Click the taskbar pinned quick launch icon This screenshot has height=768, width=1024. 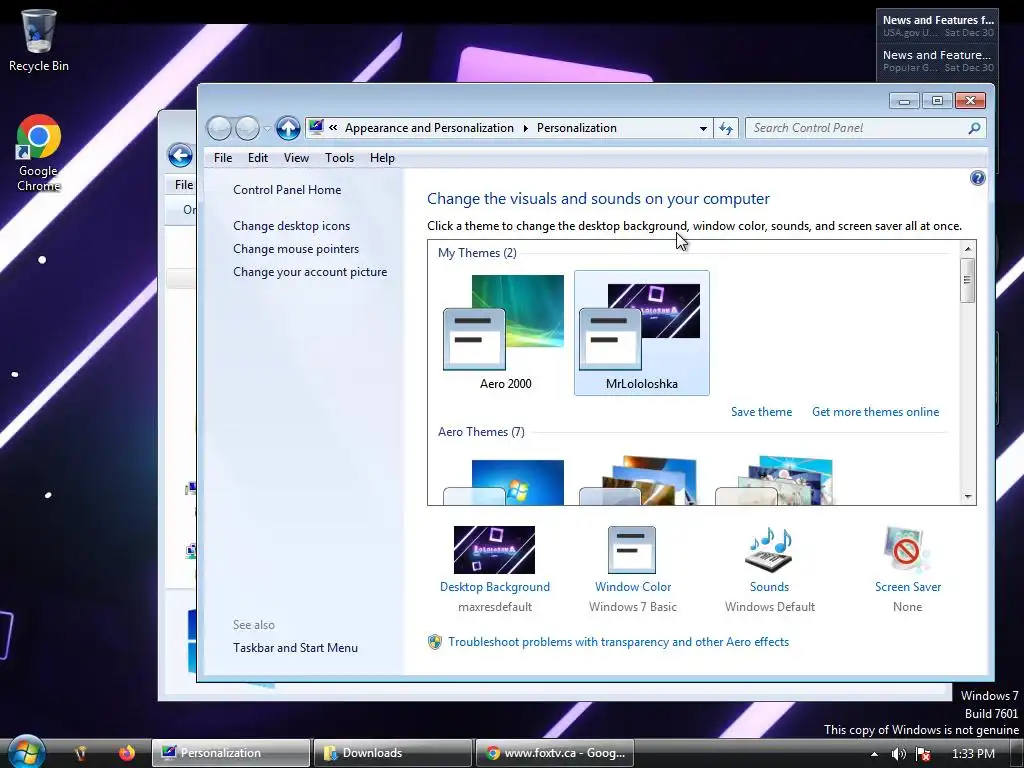[81, 753]
